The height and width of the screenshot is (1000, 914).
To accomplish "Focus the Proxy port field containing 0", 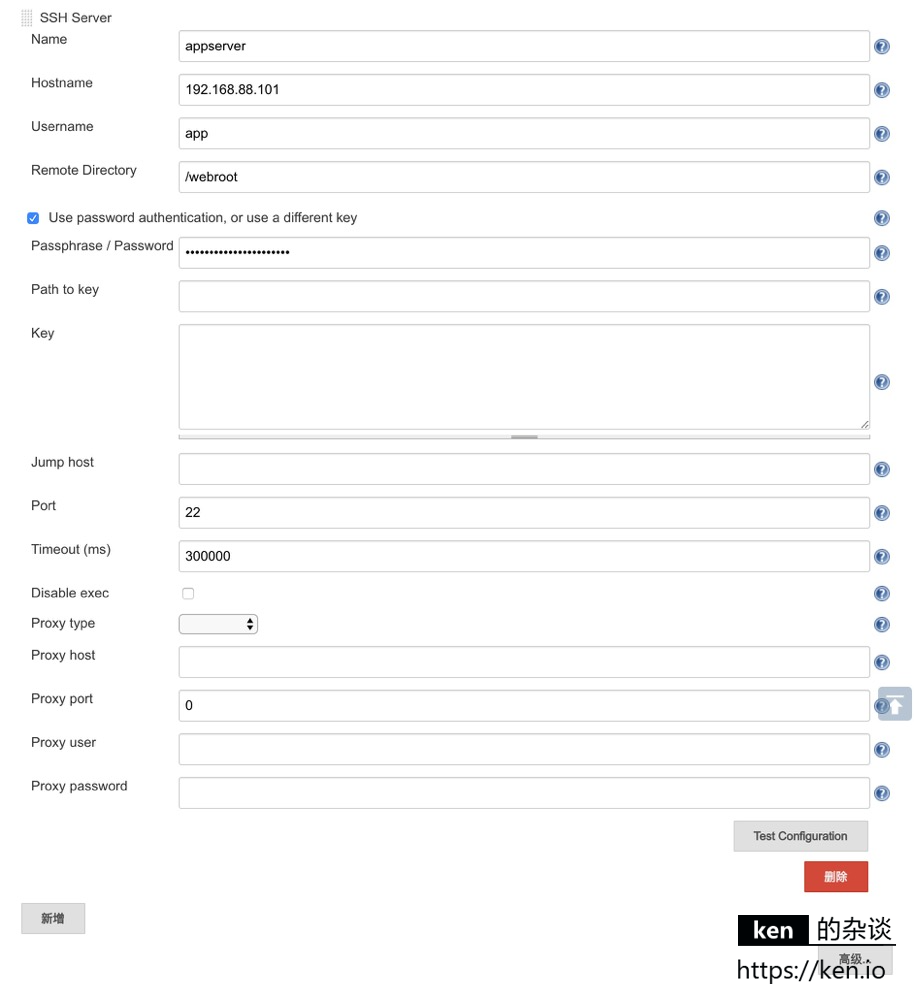I will [524, 705].
